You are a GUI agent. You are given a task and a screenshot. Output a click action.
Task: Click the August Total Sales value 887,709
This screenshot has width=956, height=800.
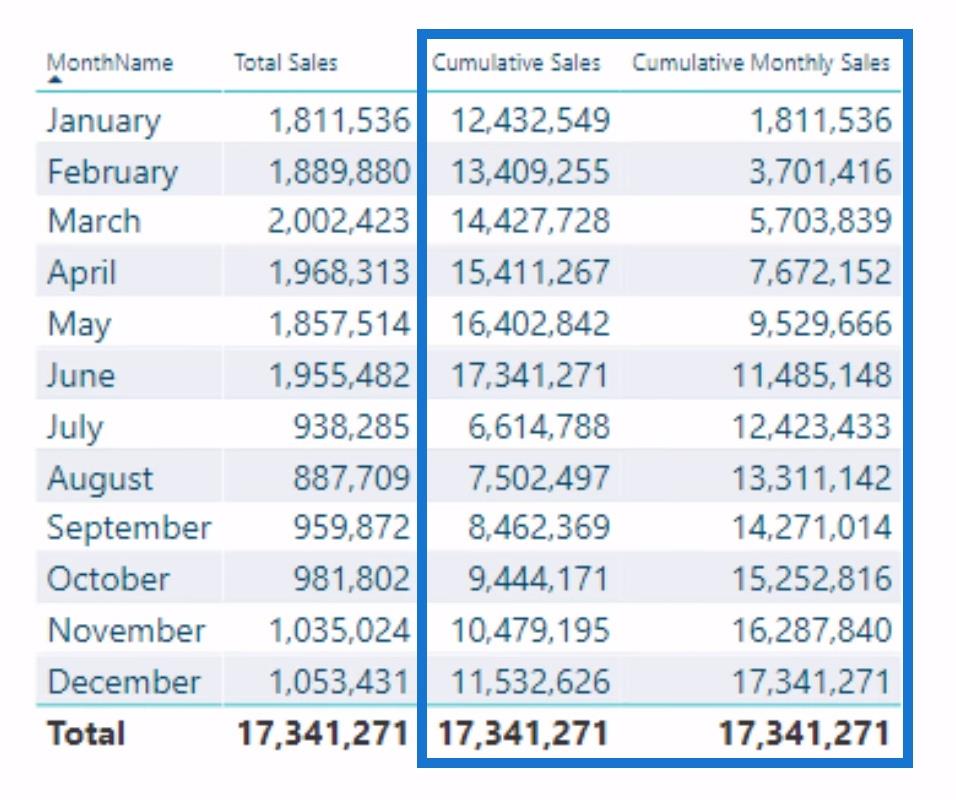click(352, 478)
